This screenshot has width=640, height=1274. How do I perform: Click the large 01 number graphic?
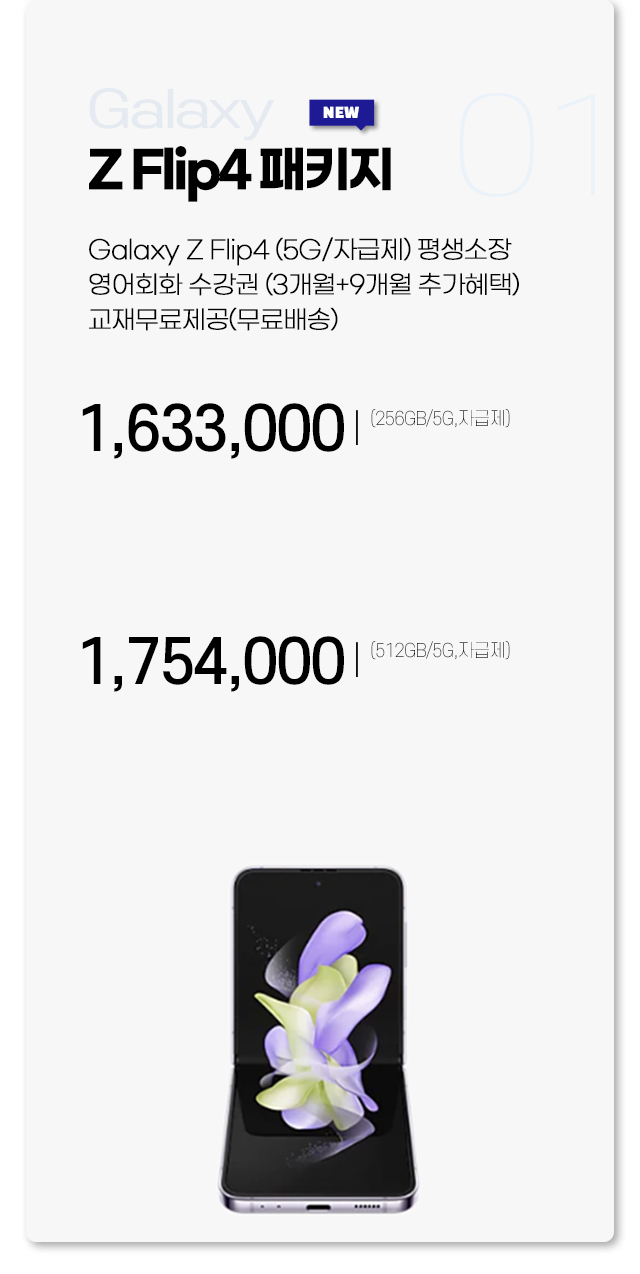(x=529, y=147)
